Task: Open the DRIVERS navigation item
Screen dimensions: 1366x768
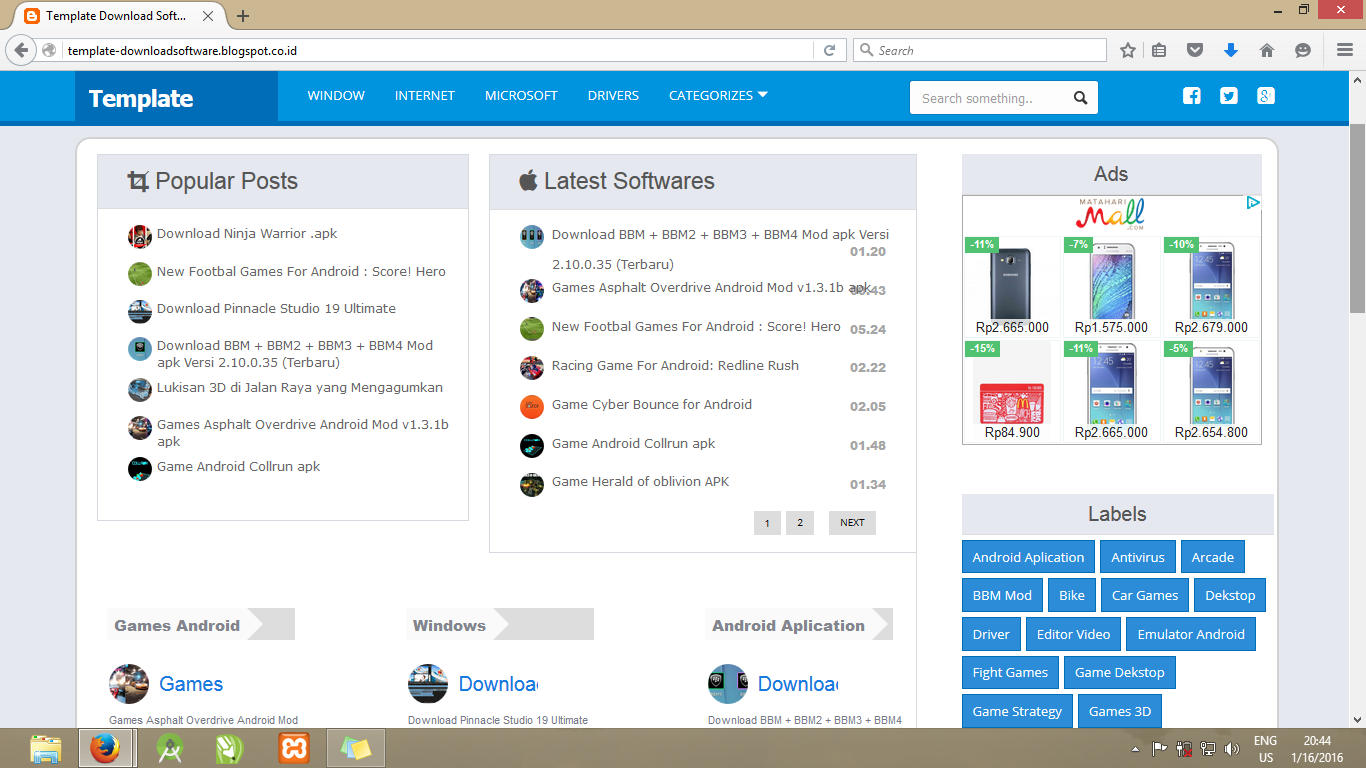Action: 613,95
